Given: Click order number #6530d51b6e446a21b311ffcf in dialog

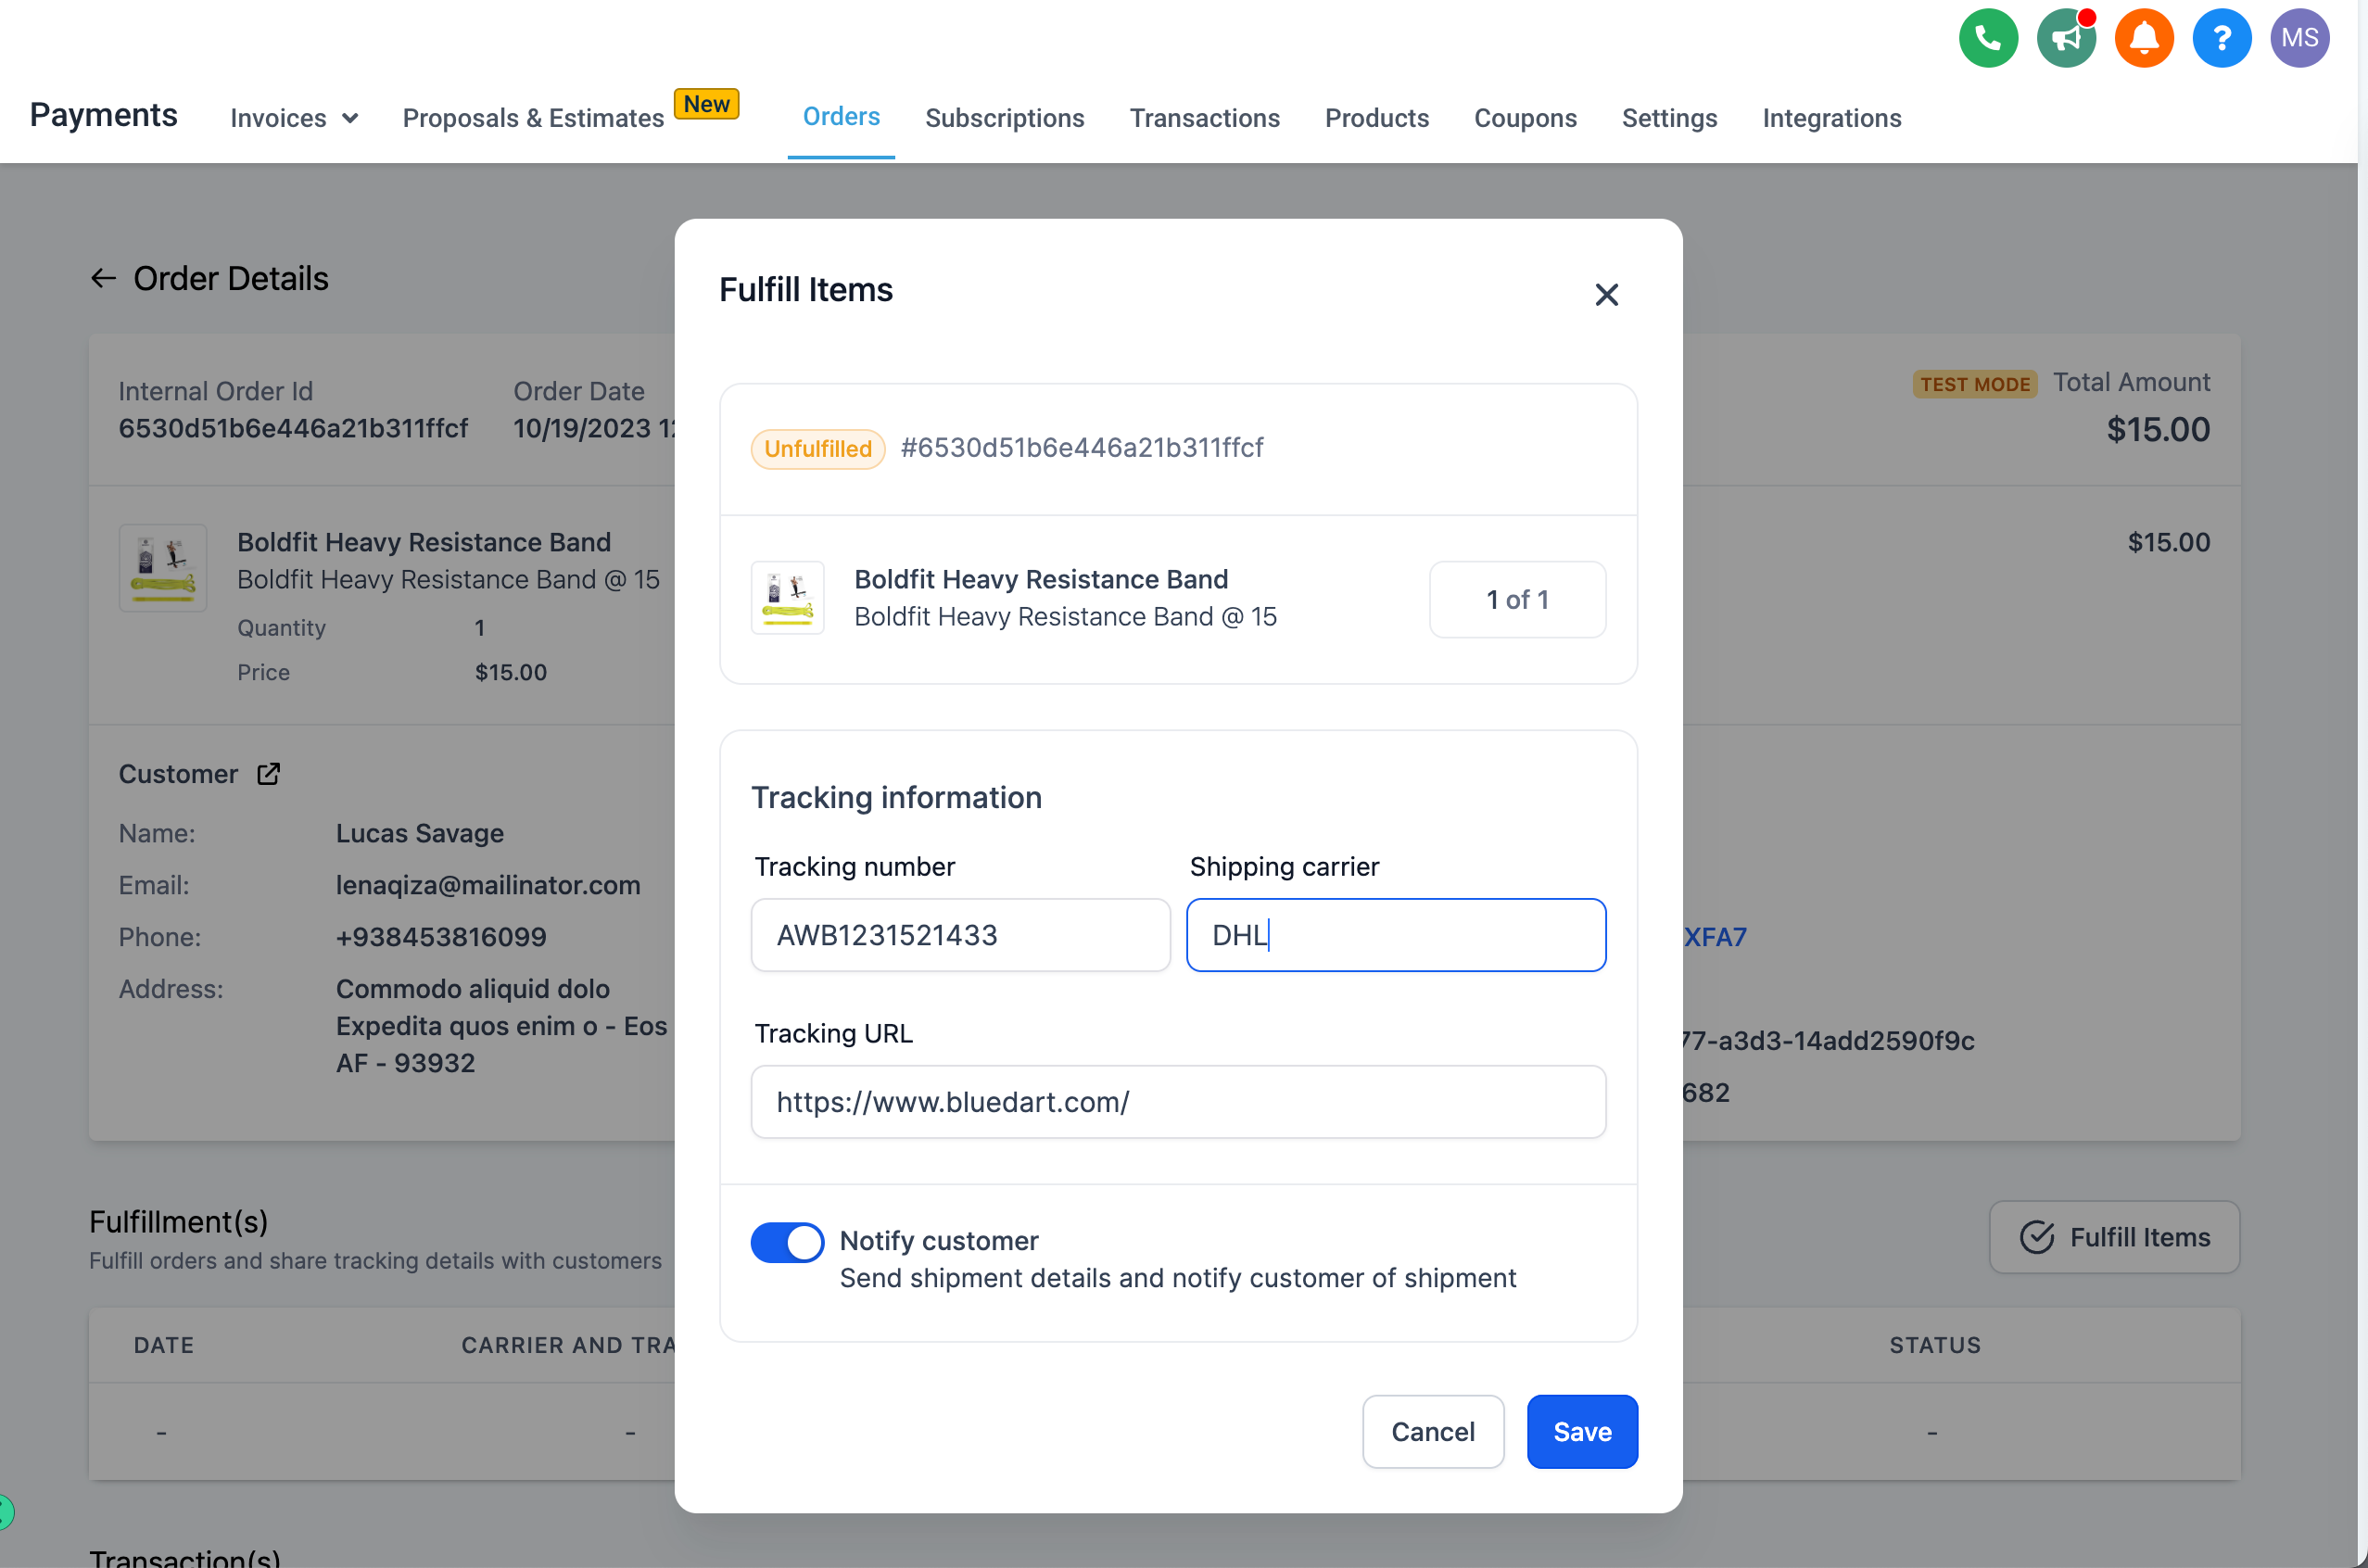Looking at the screenshot, I should 1082,447.
